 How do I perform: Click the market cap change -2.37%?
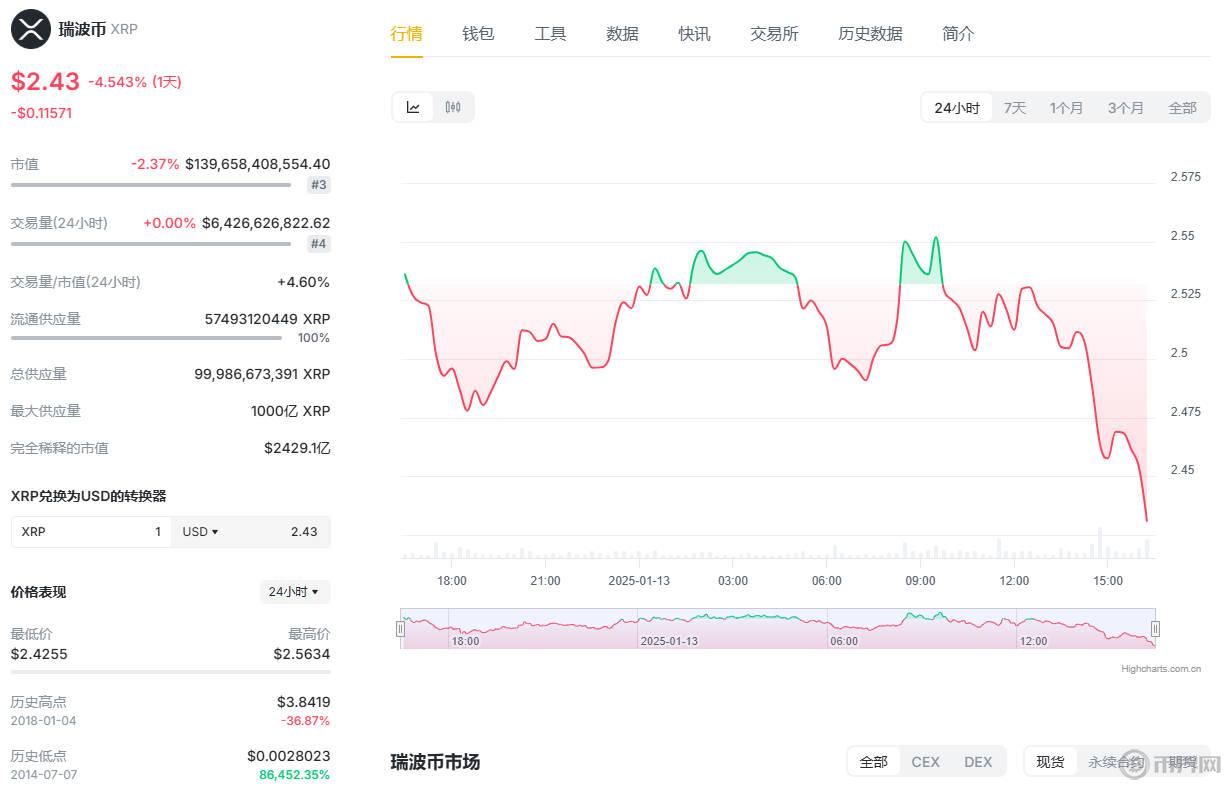click(155, 164)
